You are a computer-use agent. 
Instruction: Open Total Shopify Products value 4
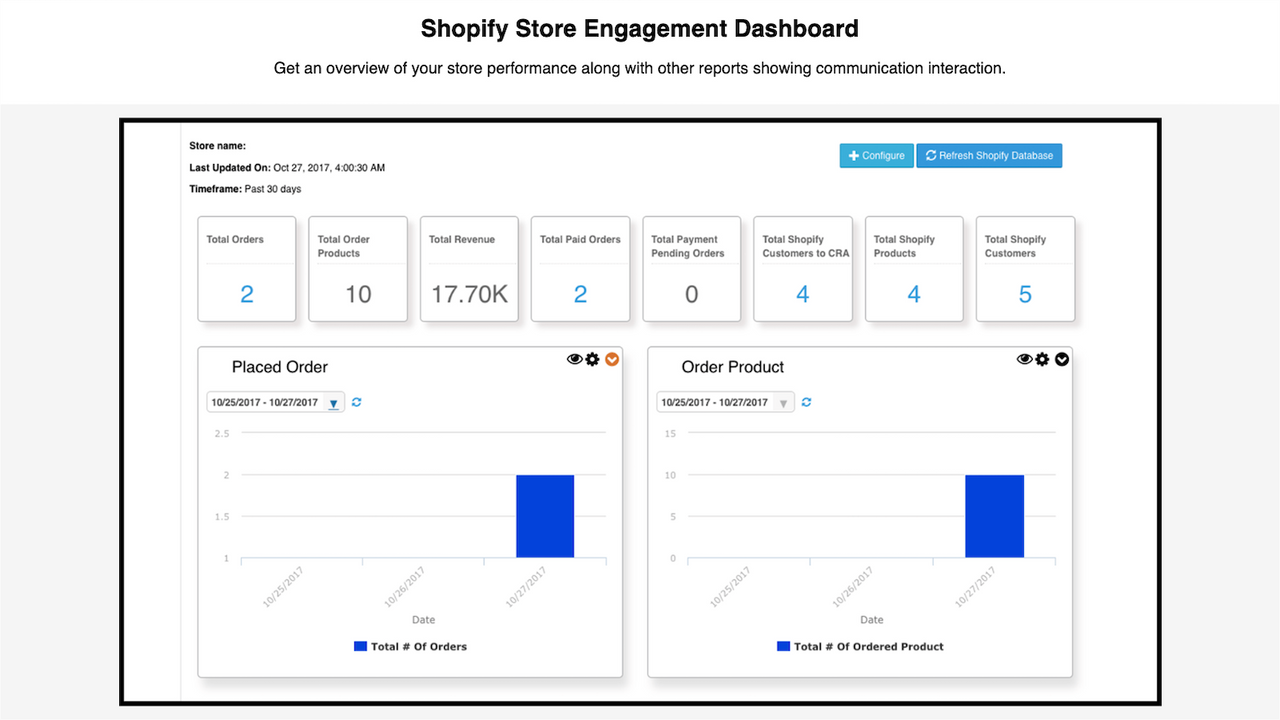coord(913,294)
